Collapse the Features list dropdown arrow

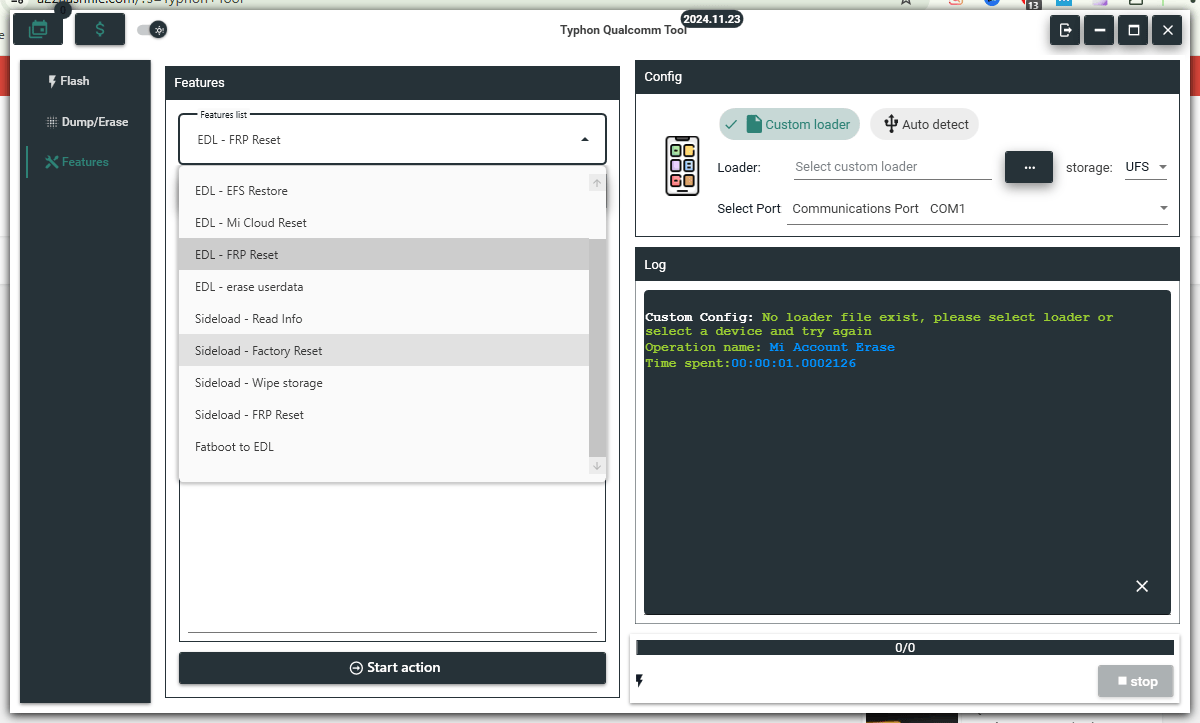coord(585,140)
